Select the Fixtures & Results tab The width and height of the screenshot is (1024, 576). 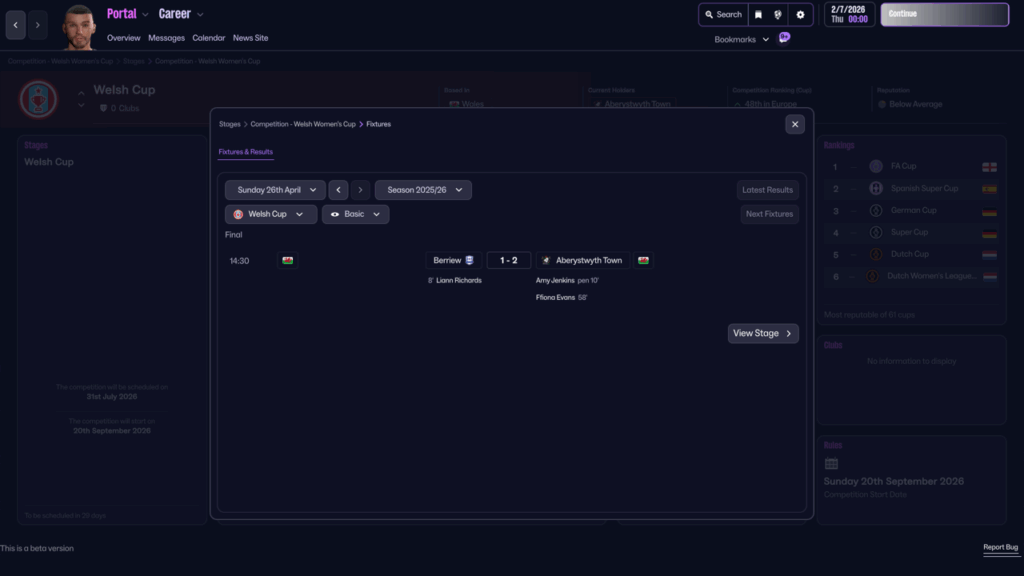coord(246,152)
